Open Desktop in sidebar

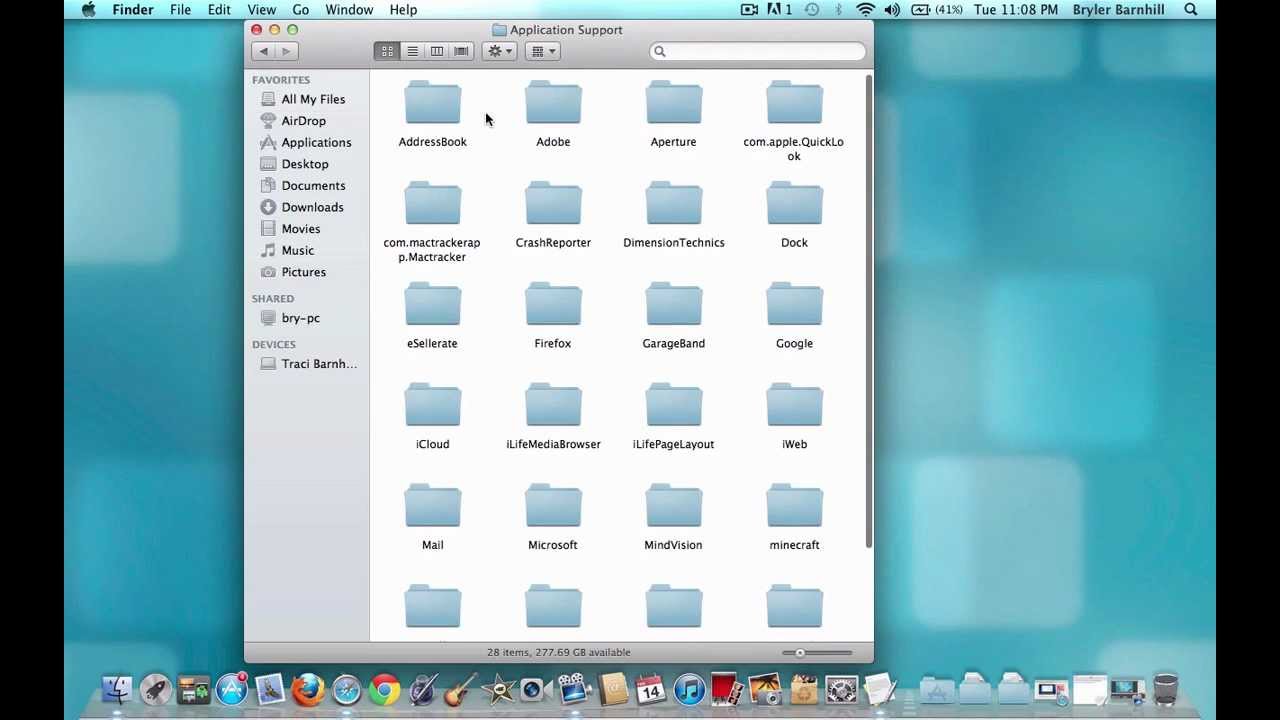(307, 164)
